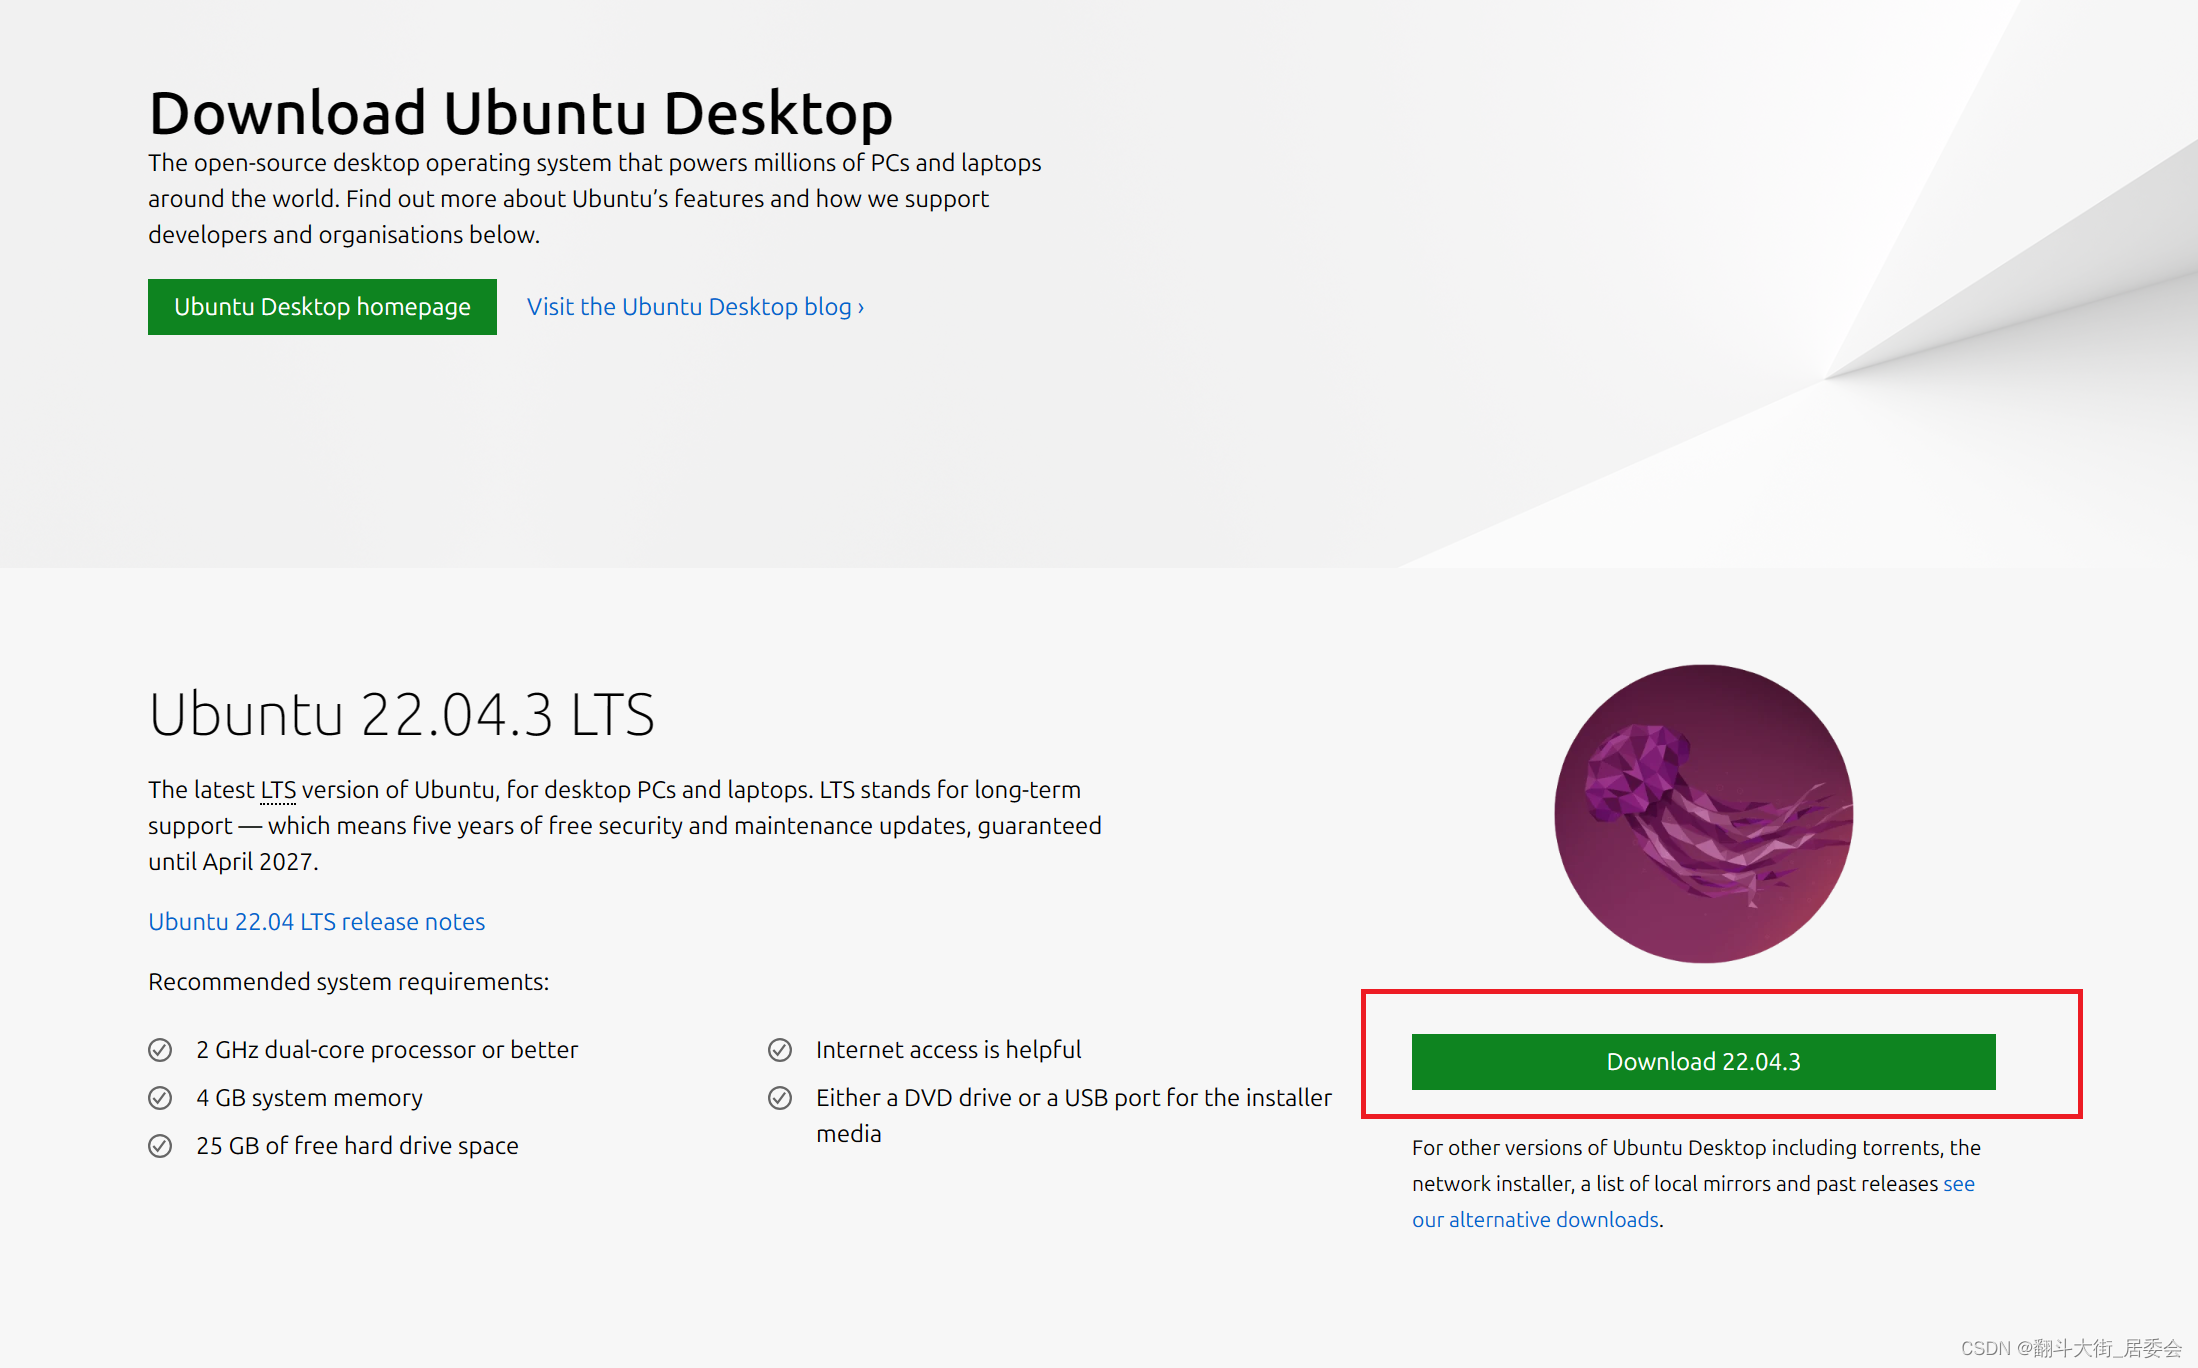Follow the see our alternative downloads link
The height and width of the screenshot is (1368, 2198).
coord(1535,1220)
